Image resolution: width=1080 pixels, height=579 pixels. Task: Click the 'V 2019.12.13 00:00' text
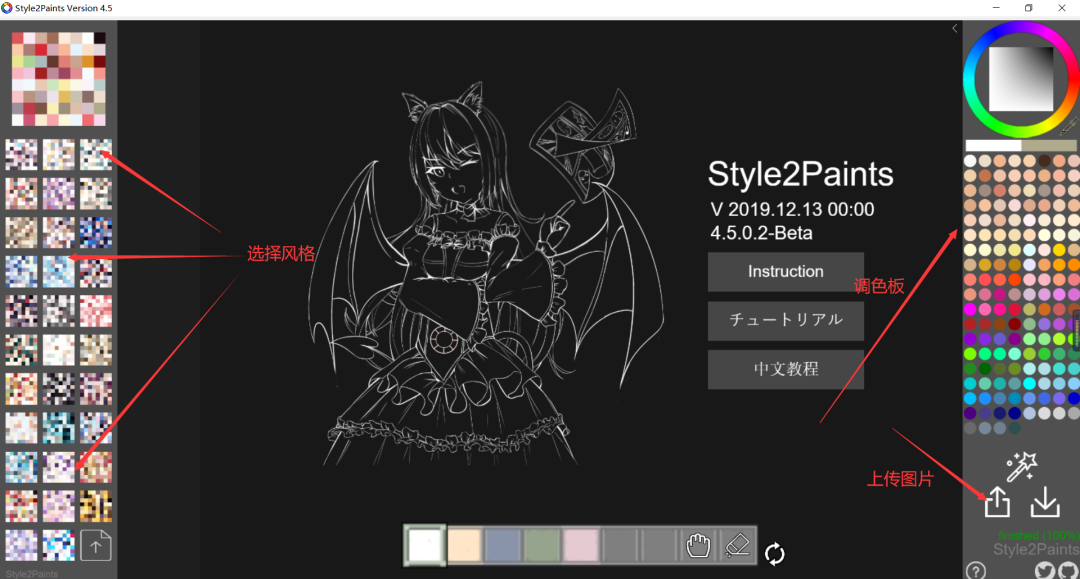792,209
